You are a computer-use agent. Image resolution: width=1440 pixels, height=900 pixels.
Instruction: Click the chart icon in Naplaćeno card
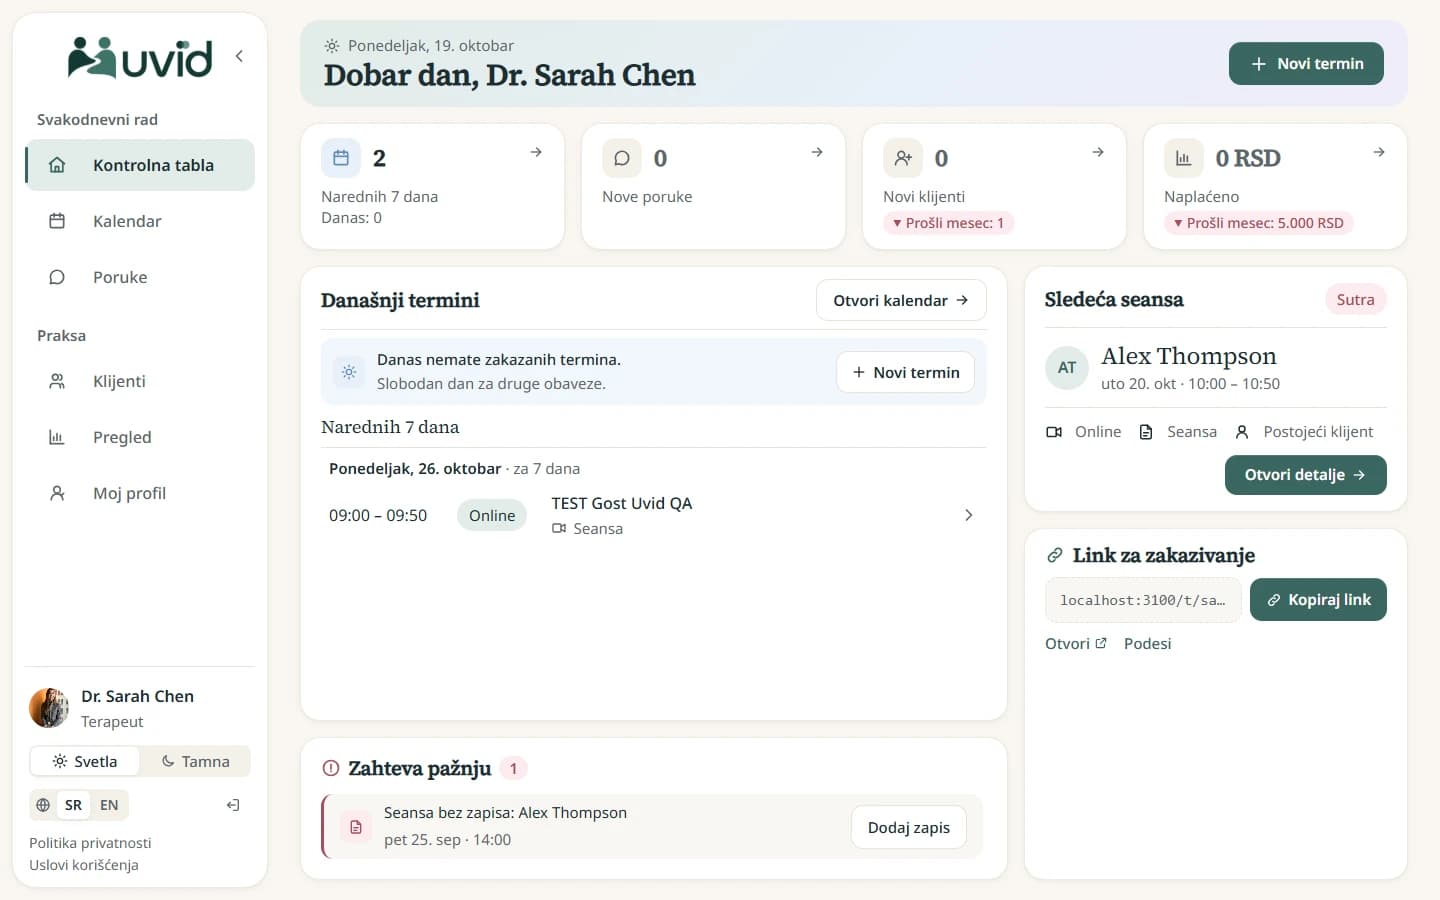click(1184, 158)
